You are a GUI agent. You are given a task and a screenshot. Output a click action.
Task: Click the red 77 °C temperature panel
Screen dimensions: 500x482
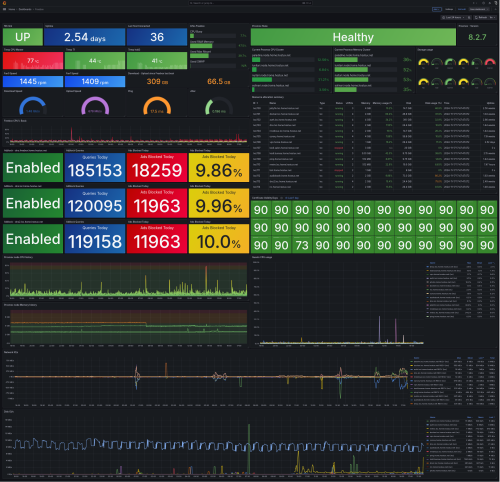point(33,61)
